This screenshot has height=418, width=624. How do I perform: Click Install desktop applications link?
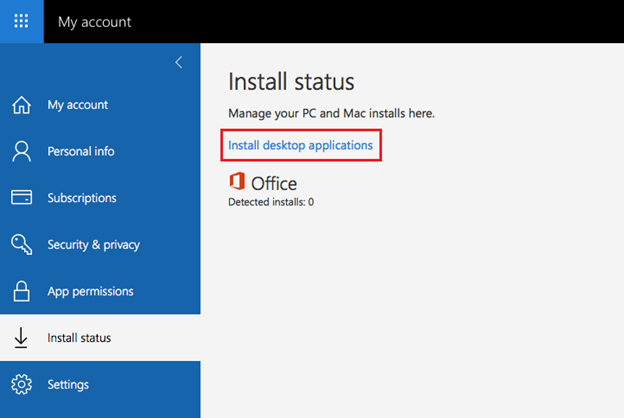(x=300, y=145)
